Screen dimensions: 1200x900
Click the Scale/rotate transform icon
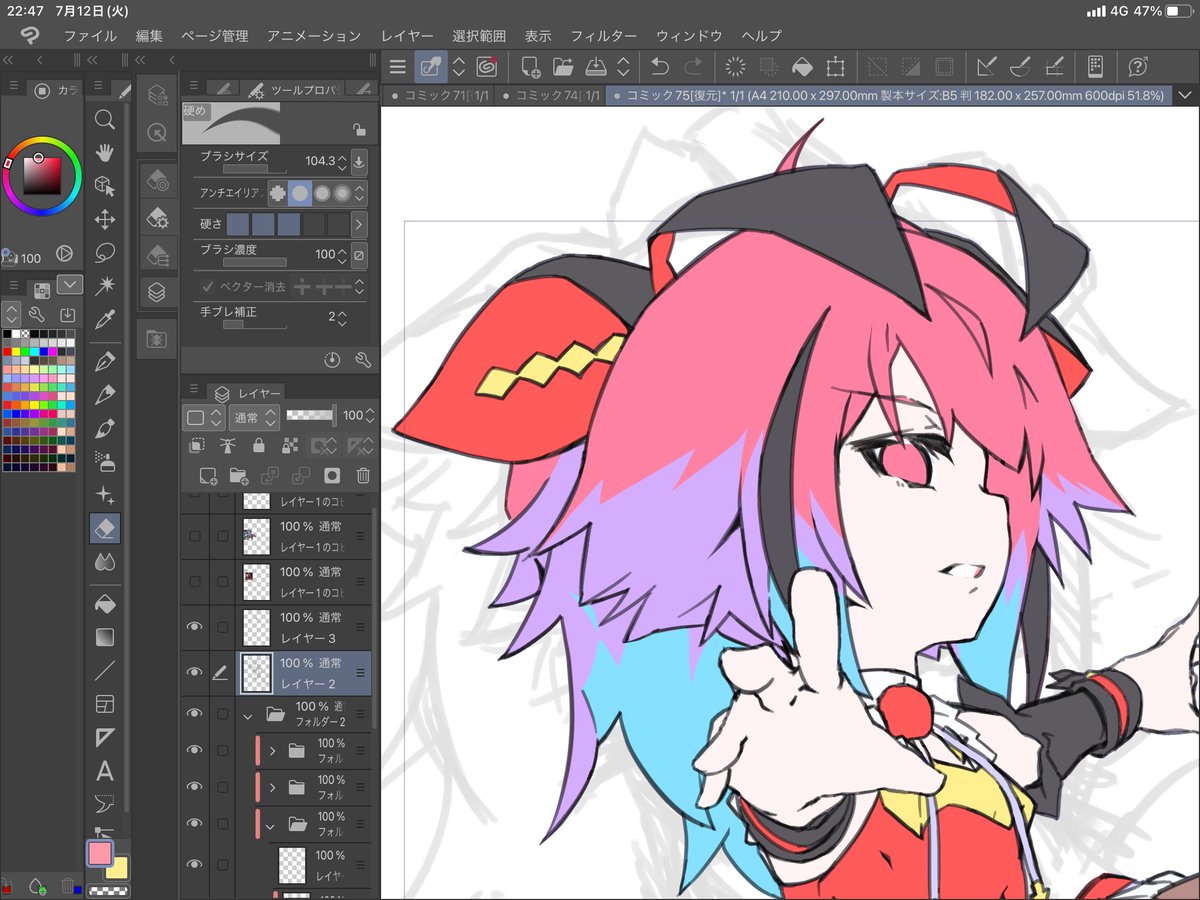pyautogui.click(x=836, y=67)
